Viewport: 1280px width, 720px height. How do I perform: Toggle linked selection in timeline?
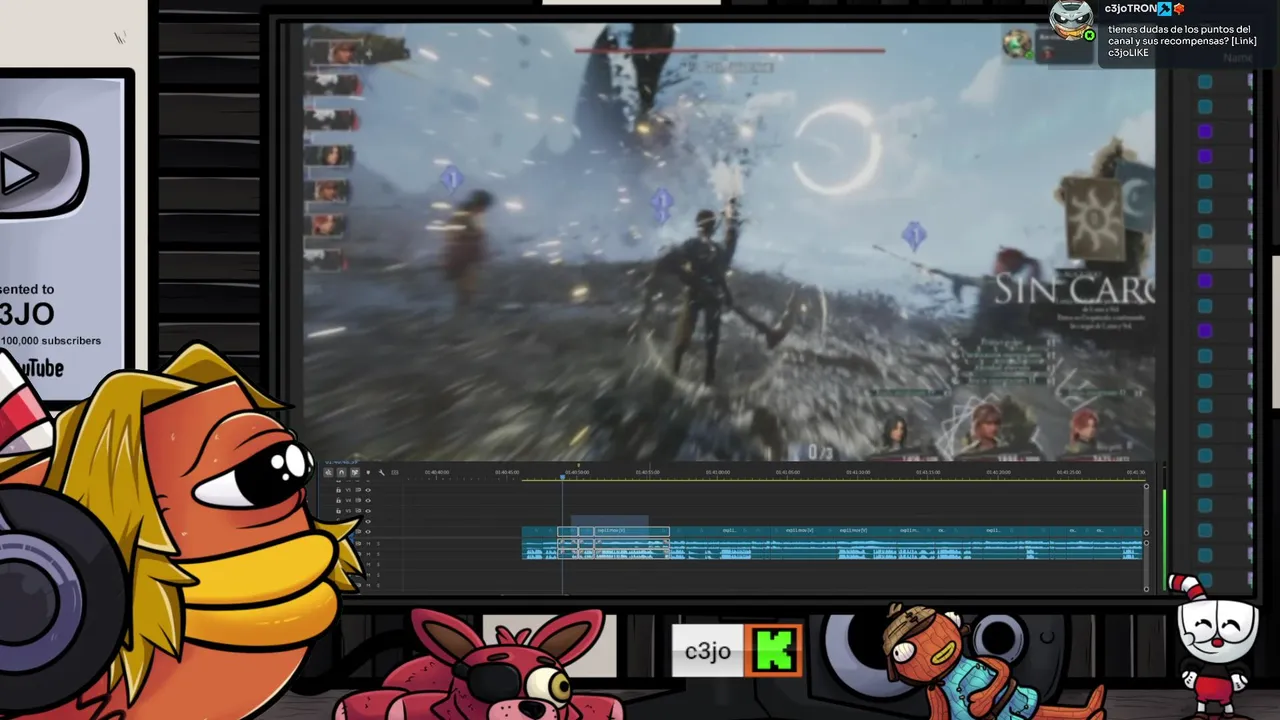pyautogui.click(x=355, y=472)
